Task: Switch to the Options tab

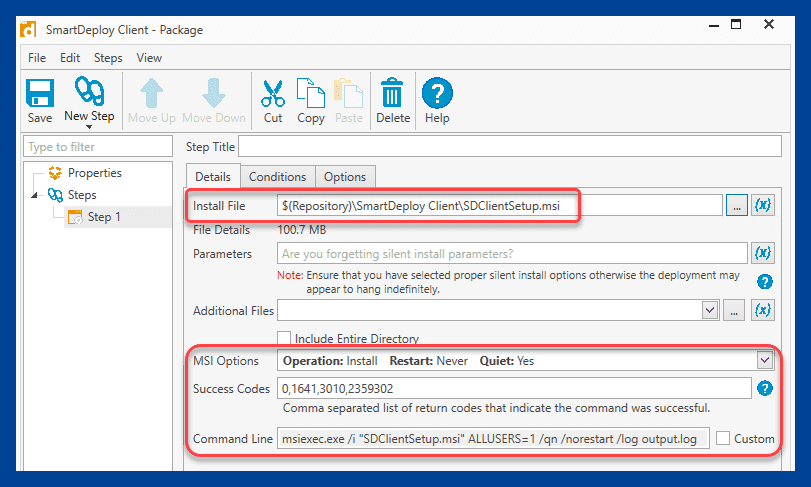Action: click(x=345, y=177)
